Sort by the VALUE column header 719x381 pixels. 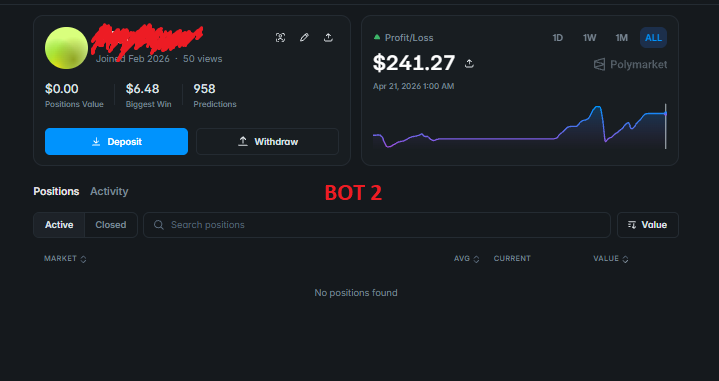tap(610, 259)
